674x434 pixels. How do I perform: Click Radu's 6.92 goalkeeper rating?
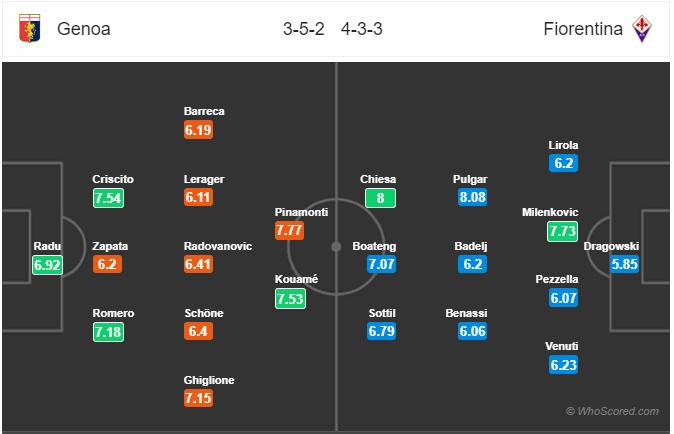pos(47,265)
